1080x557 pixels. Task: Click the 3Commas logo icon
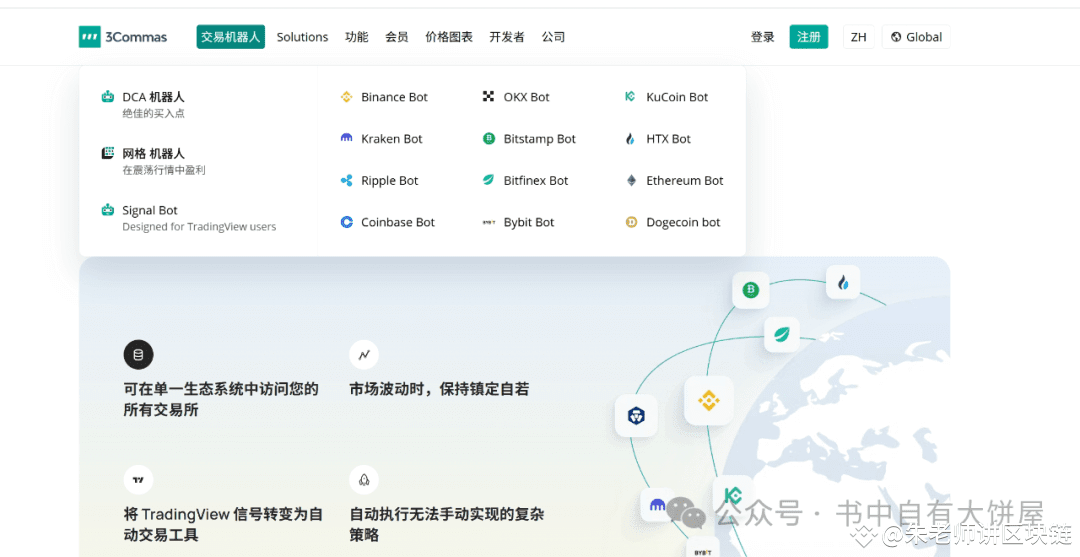pos(90,37)
